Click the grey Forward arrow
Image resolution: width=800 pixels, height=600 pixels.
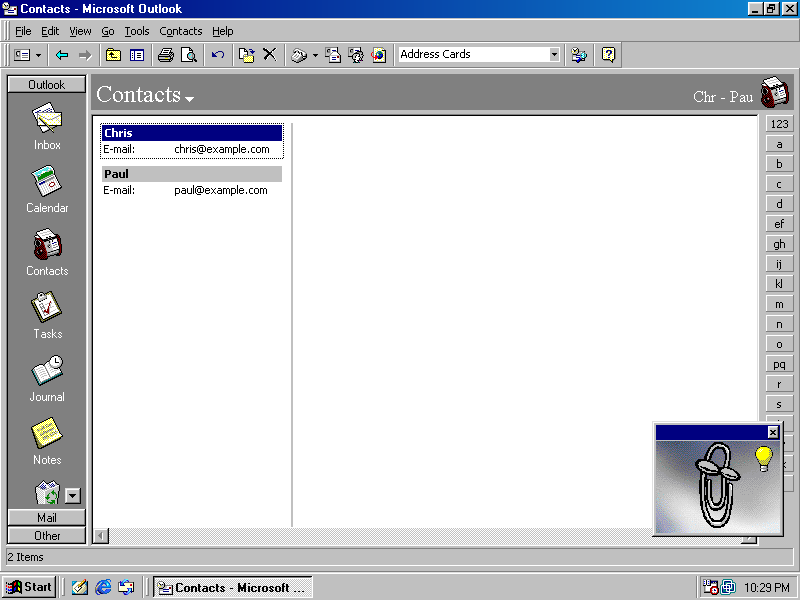coord(85,55)
